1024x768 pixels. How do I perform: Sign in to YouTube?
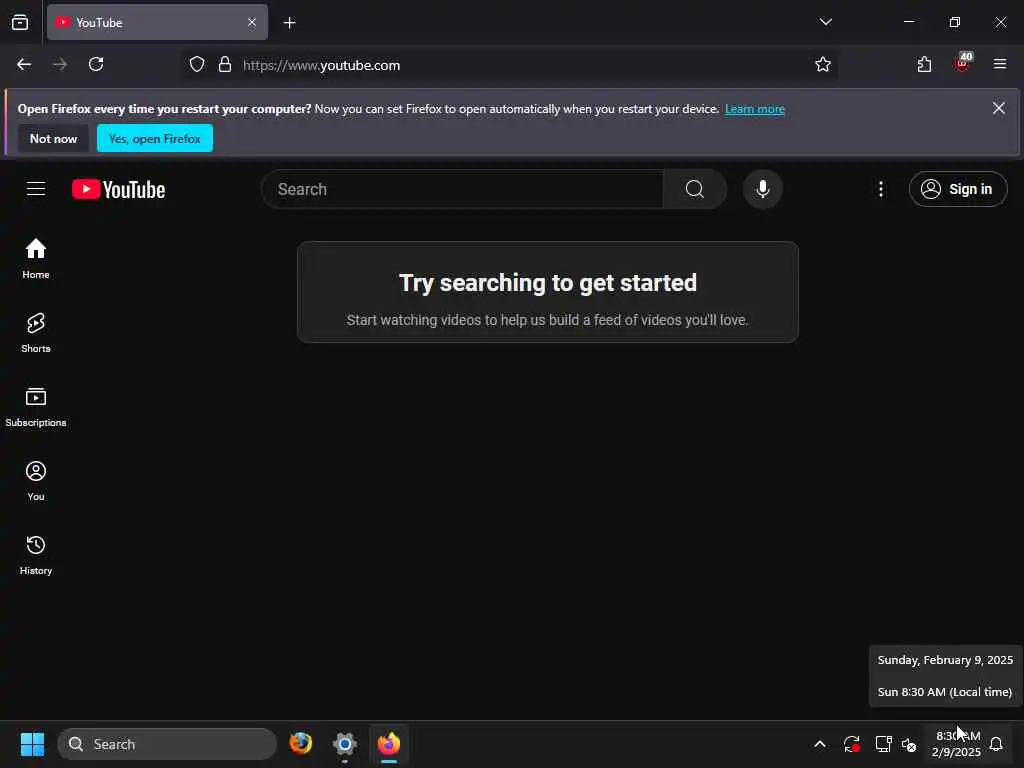(958, 189)
